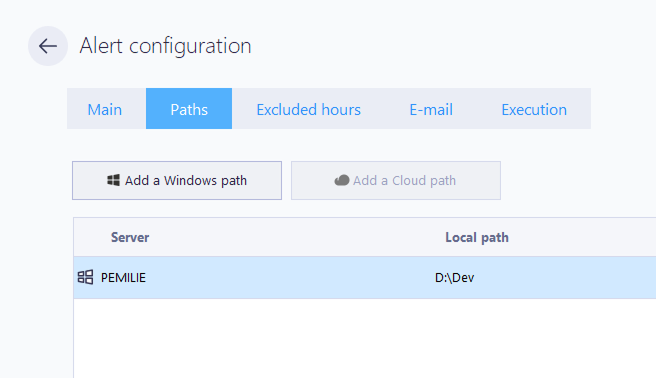The image size is (656, 378).
Task: Sort by the Local path column header
Action: tap(477, 237)
